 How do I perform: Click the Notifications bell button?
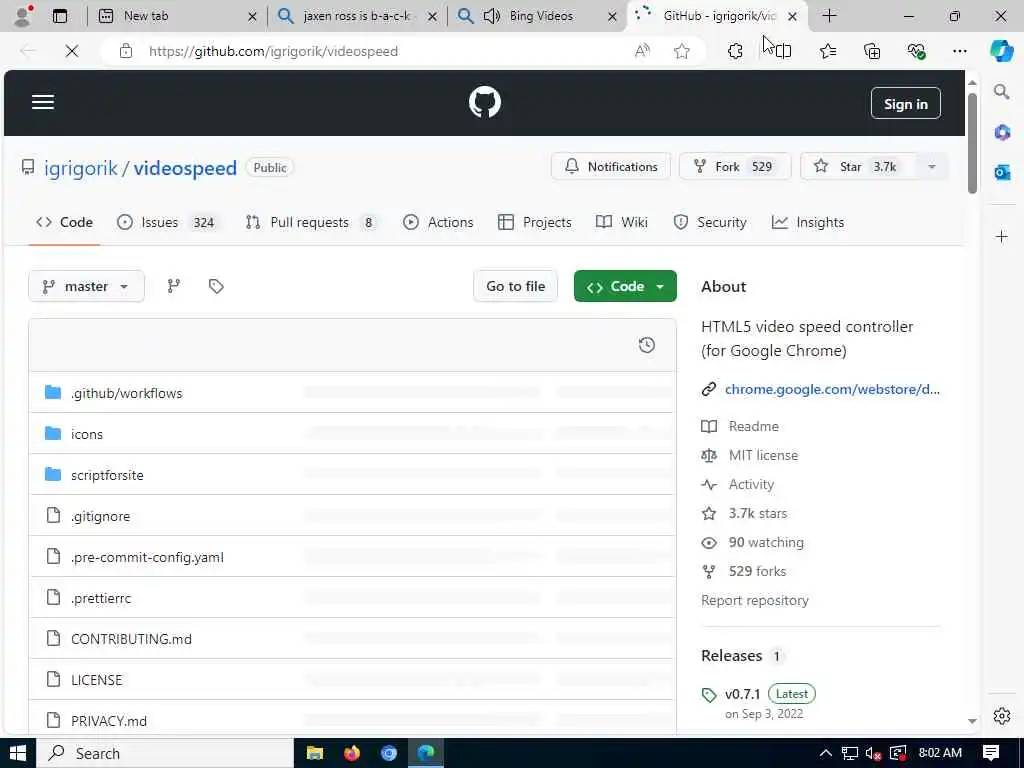(x=611, y=167)
